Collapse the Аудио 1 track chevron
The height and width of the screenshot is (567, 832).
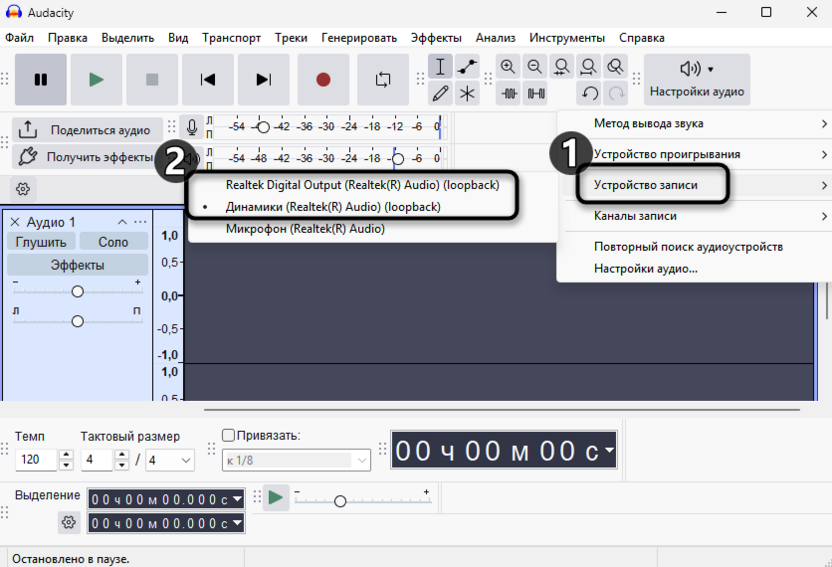(x=122, y=222)
